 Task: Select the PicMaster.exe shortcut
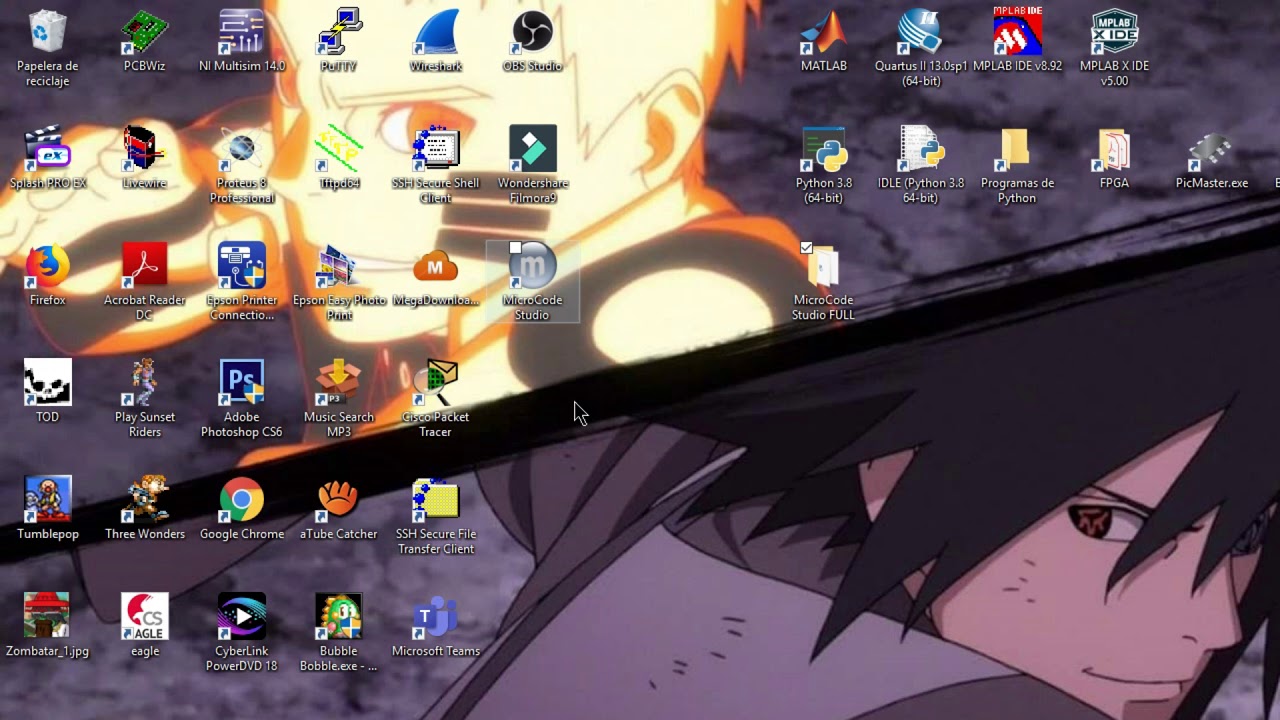tap(1211, 149)
